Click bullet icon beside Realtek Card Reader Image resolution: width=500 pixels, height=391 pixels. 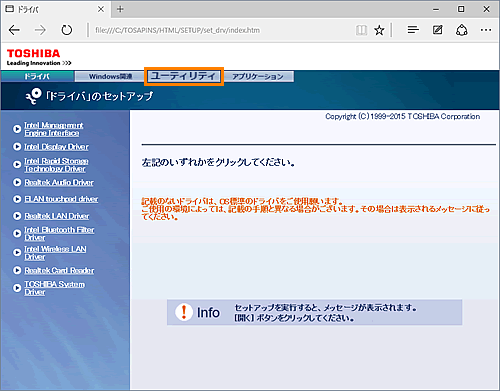pyautogui.click(x=17, y=270)
